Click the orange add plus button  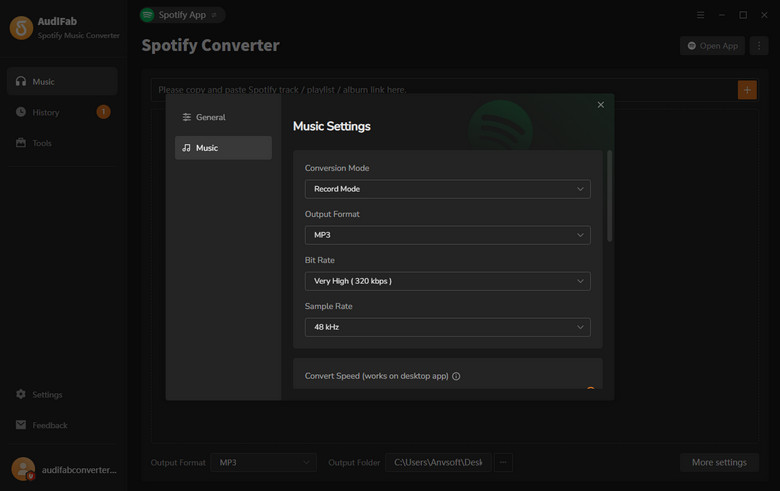point(747,90)
